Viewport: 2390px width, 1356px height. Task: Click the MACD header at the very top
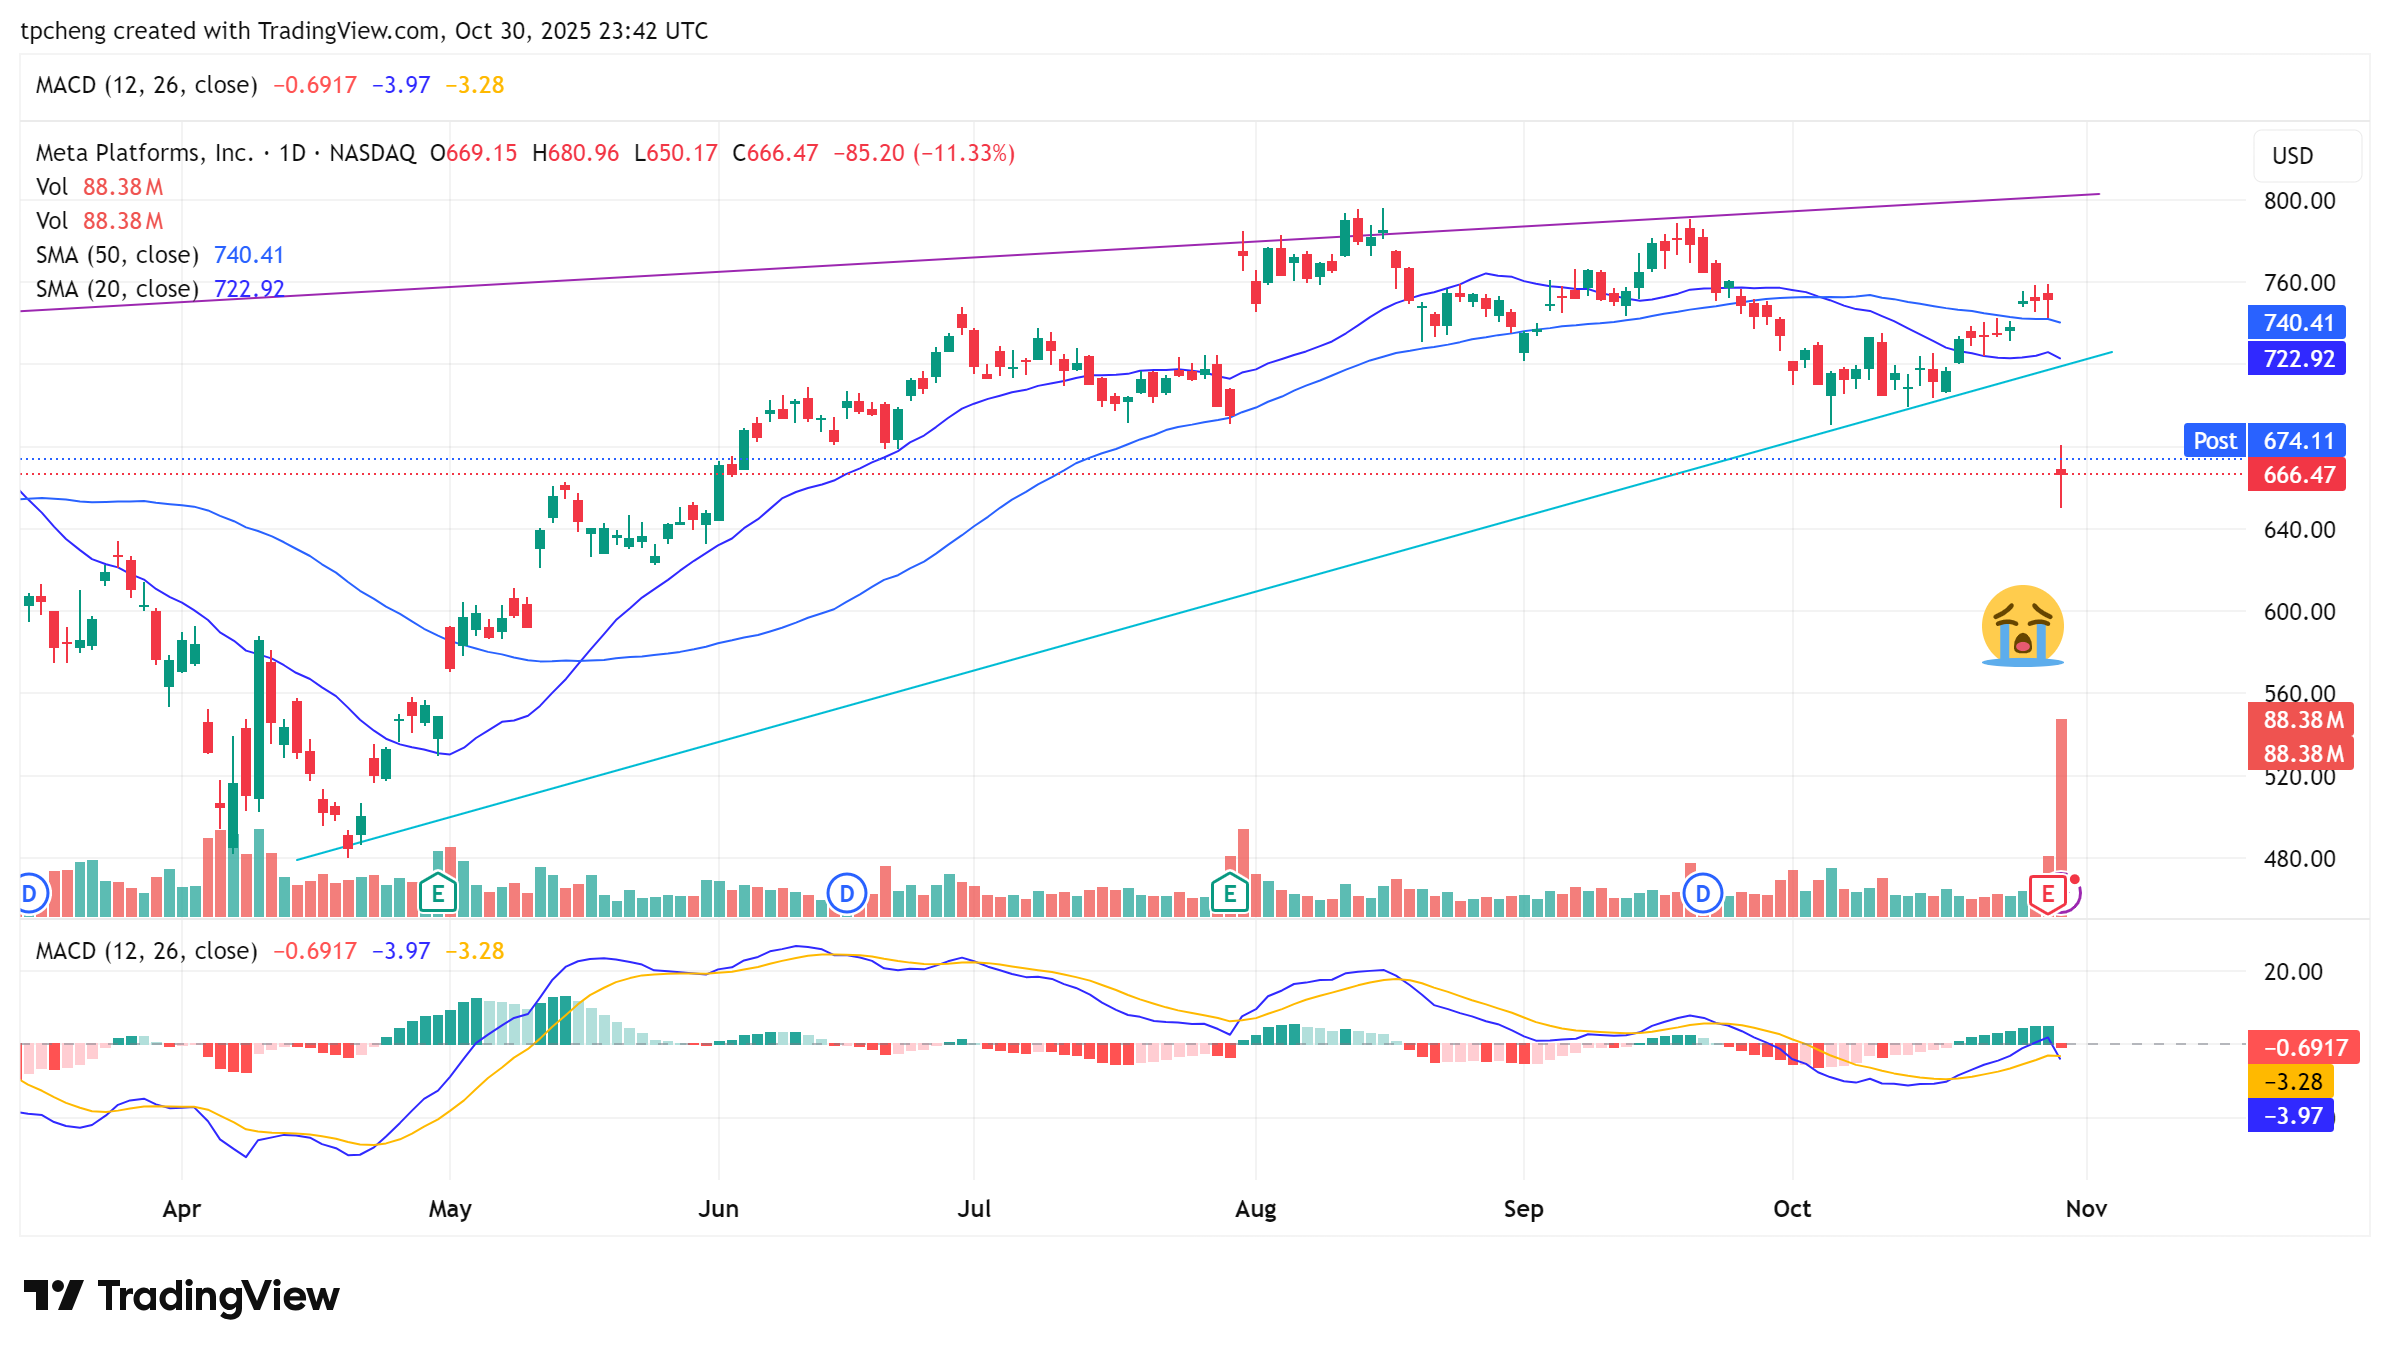(146, 85)
